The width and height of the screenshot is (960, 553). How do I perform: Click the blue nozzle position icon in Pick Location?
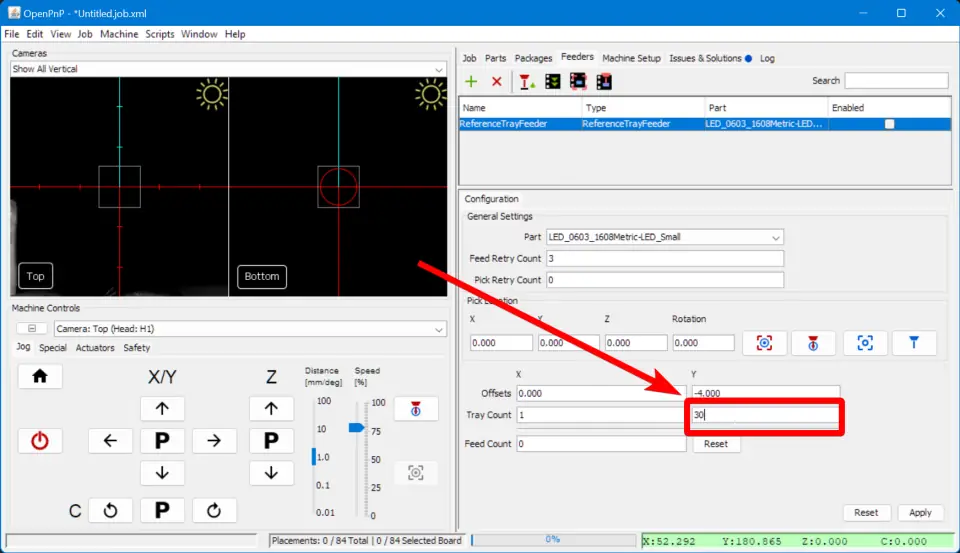[914, 343]
